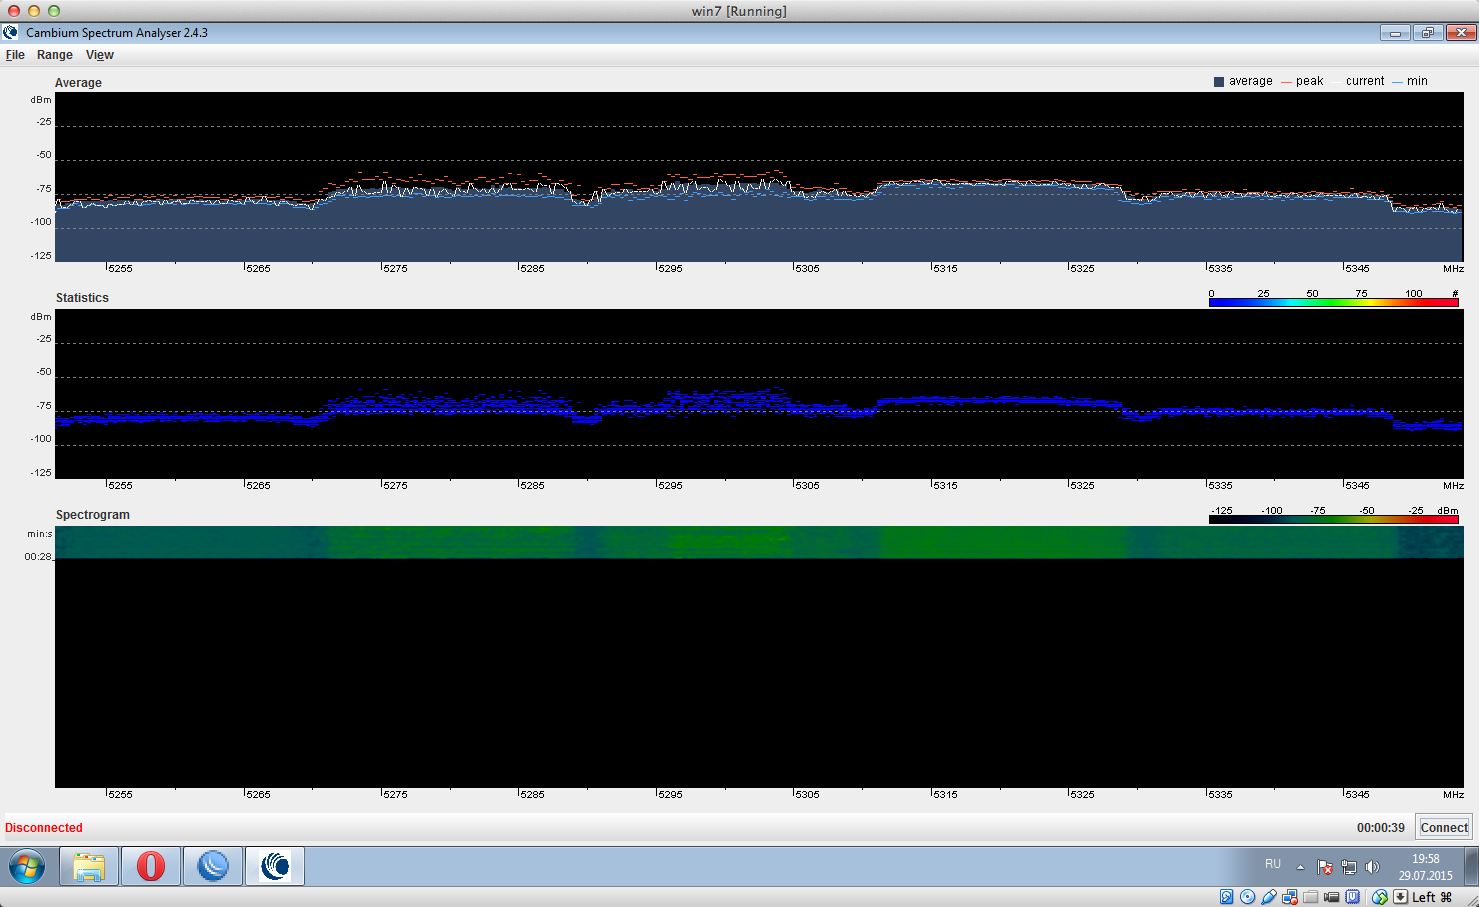The height and width of the screenshot is (907, 1479).
Task: Show hidden system tray icons
Action: pyautogui.click(x=1300, y=867)
